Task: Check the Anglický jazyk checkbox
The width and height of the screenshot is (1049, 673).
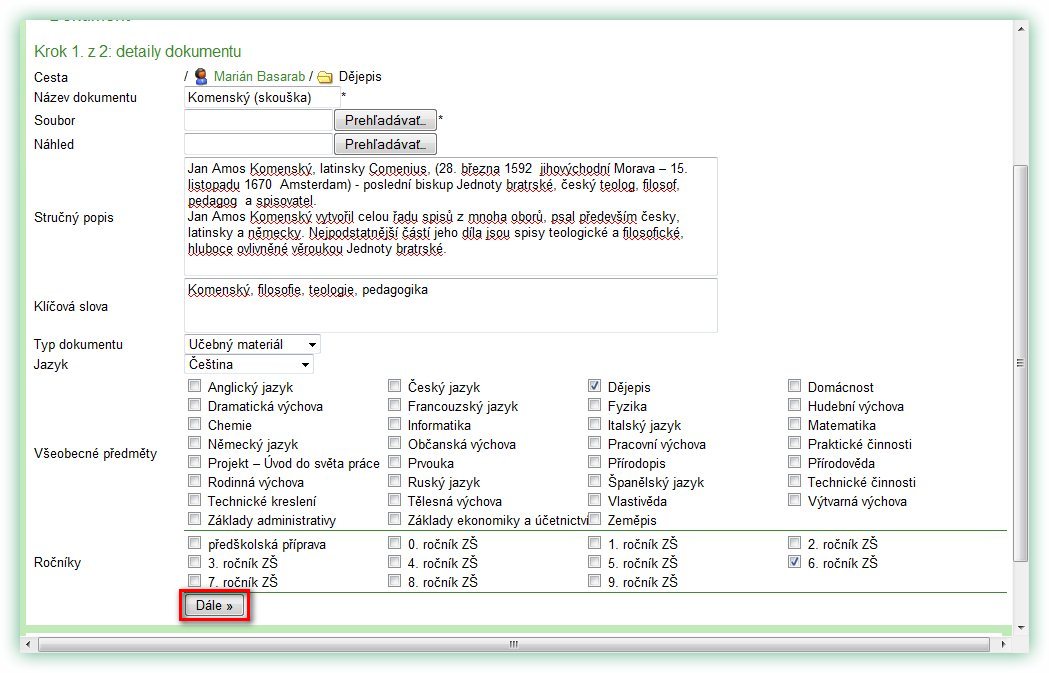Action: click(194, 386)
